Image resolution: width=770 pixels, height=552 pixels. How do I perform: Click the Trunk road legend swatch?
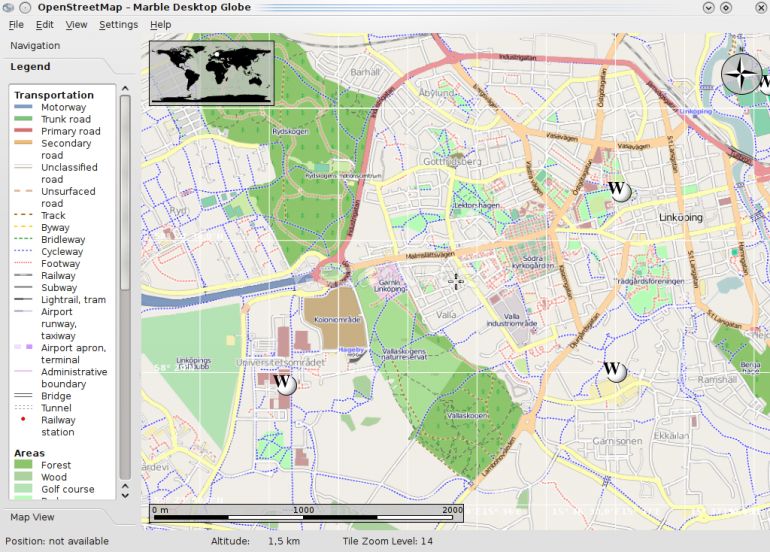23,119
